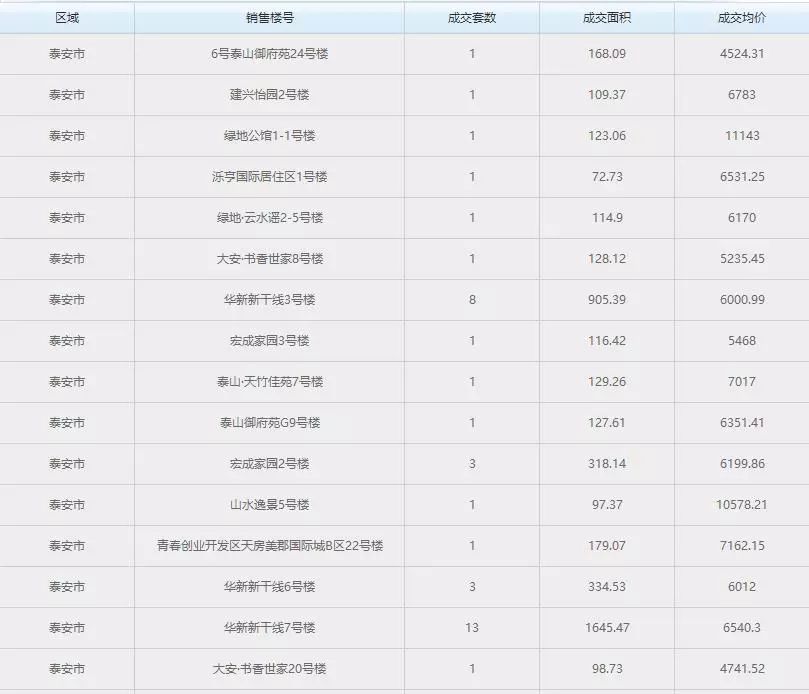Select the 华新新干线7号楼 cell

click(x=269, y=628)
